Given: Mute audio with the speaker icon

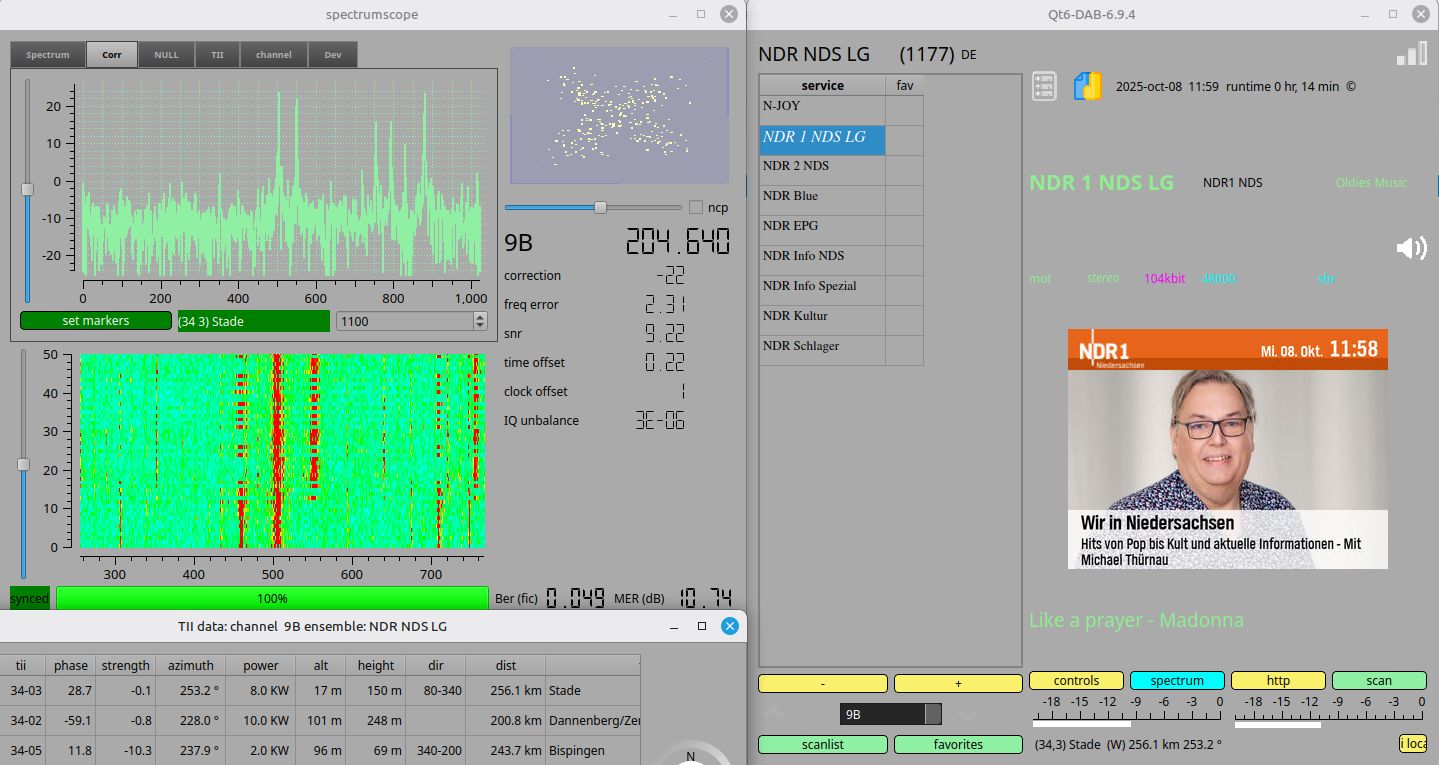Looking at the screenshot, I should (x=1411, y=248).
